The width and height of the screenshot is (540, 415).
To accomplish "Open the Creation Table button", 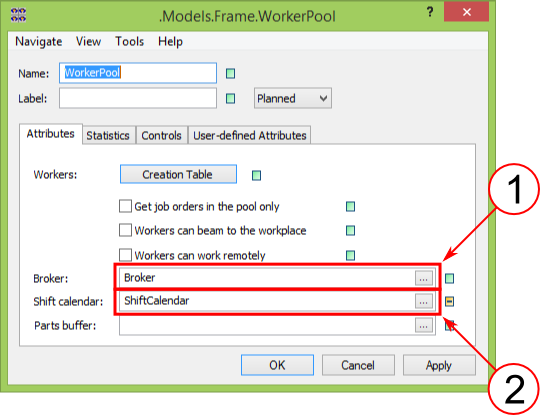I will coord(178,174).
